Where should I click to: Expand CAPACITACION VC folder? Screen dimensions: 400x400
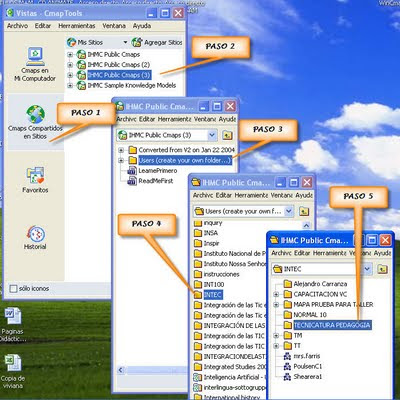[x=276, y=294]
